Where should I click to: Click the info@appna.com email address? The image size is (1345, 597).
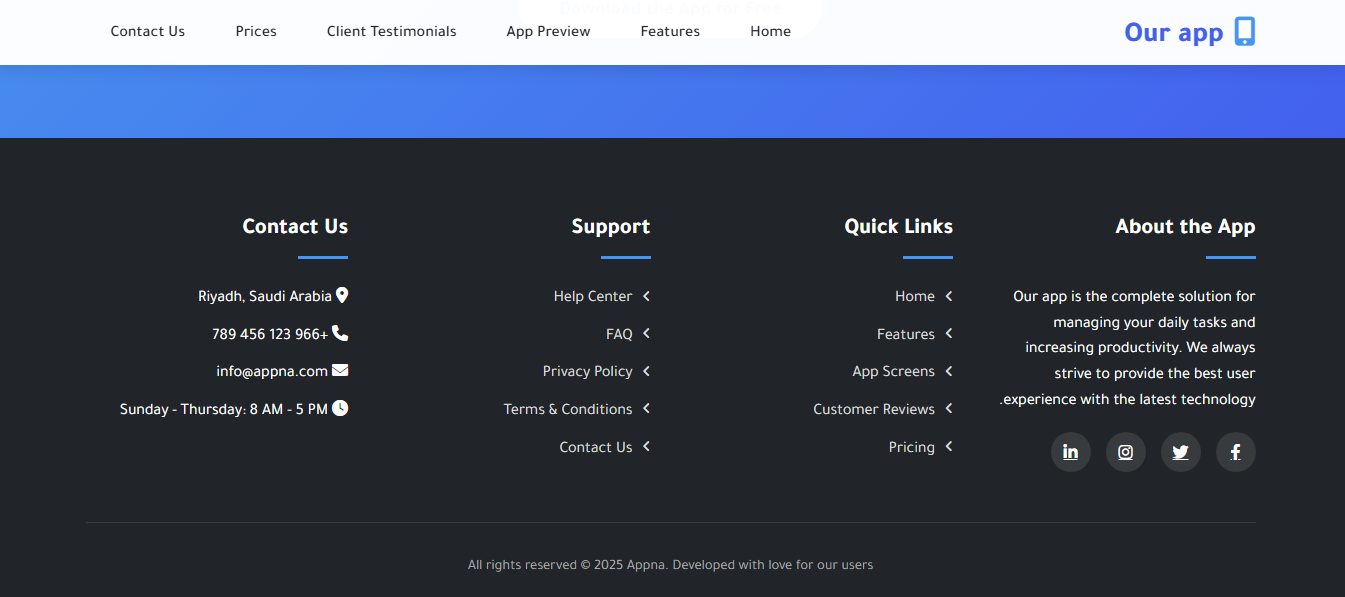coord(272,371)
